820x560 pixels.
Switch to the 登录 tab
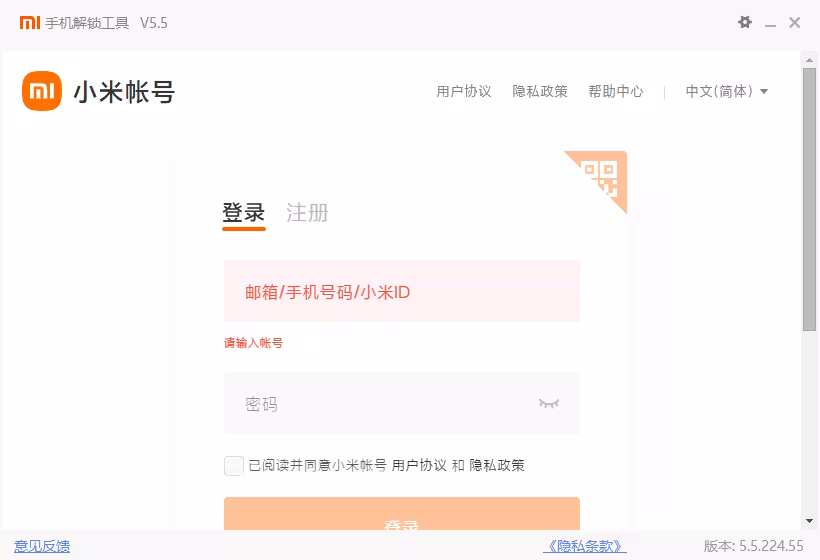244,213
